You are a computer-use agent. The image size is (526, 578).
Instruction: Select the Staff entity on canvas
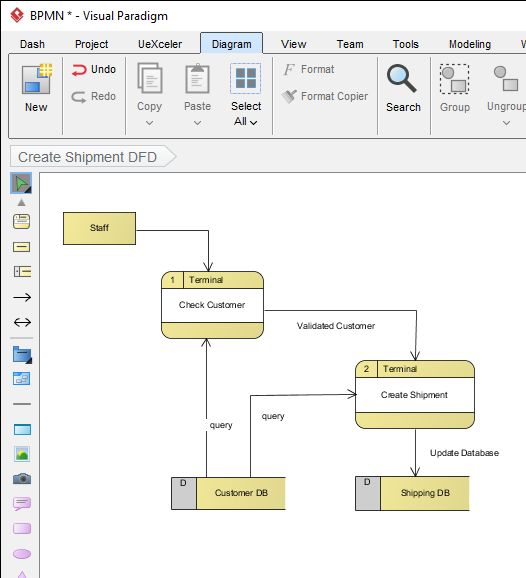point(100,228)
